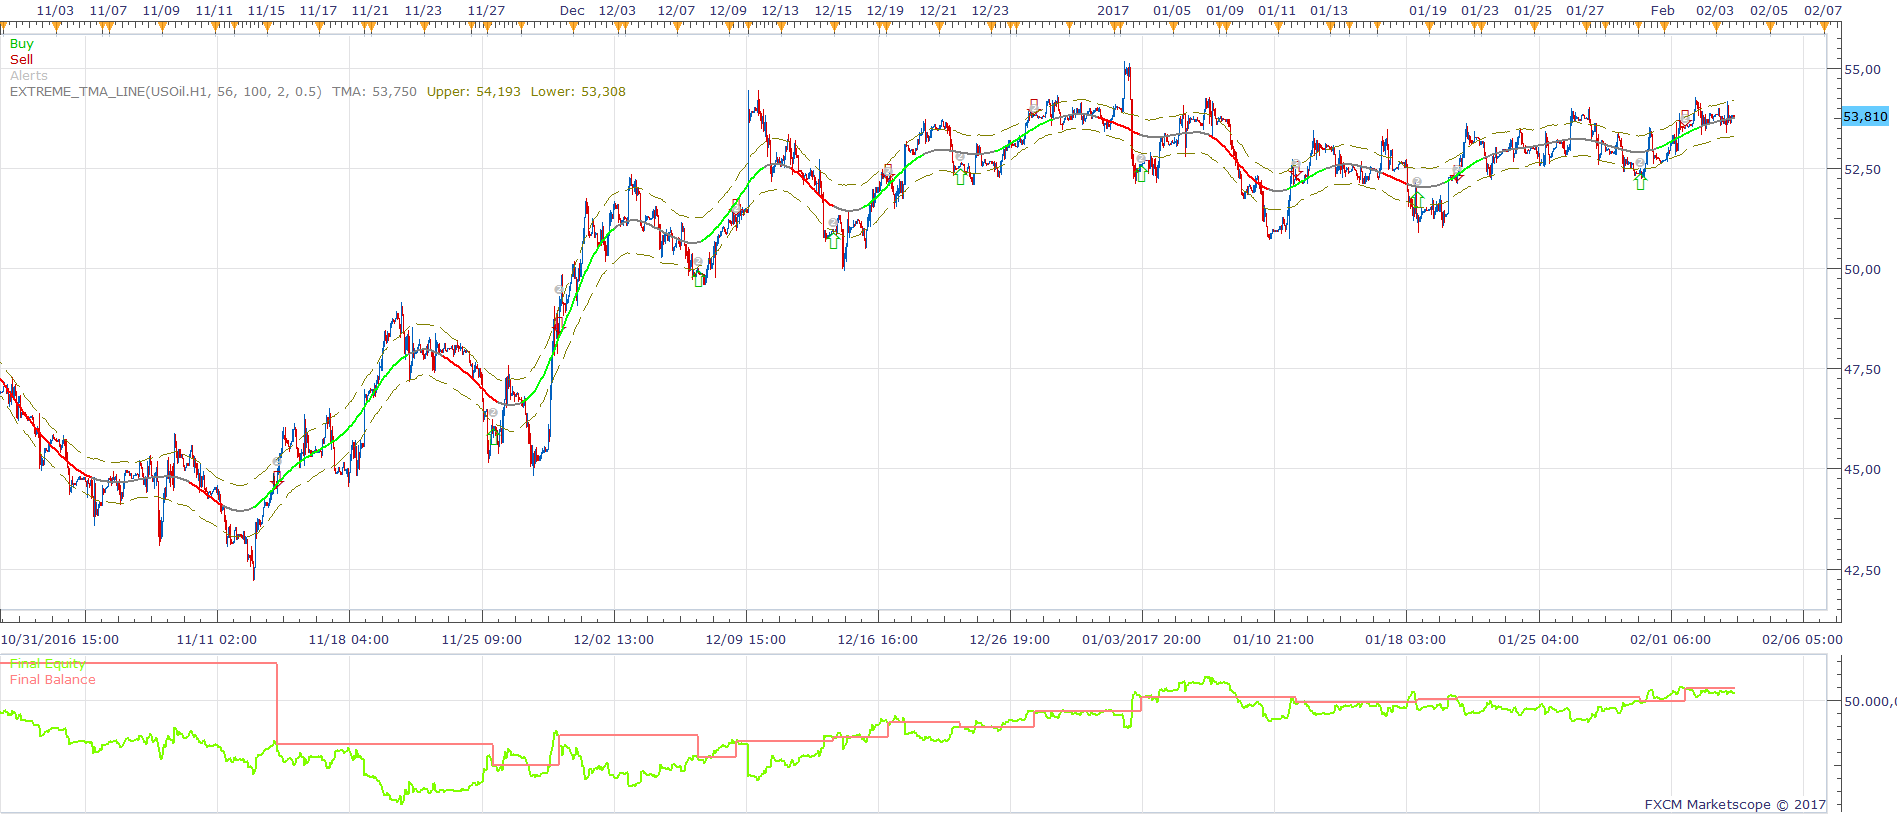Image resolution: width=1899 pixels, height=814 pixels.
Task: Click the 11/11 02:00 time label
Action: [x=217, y=640]
